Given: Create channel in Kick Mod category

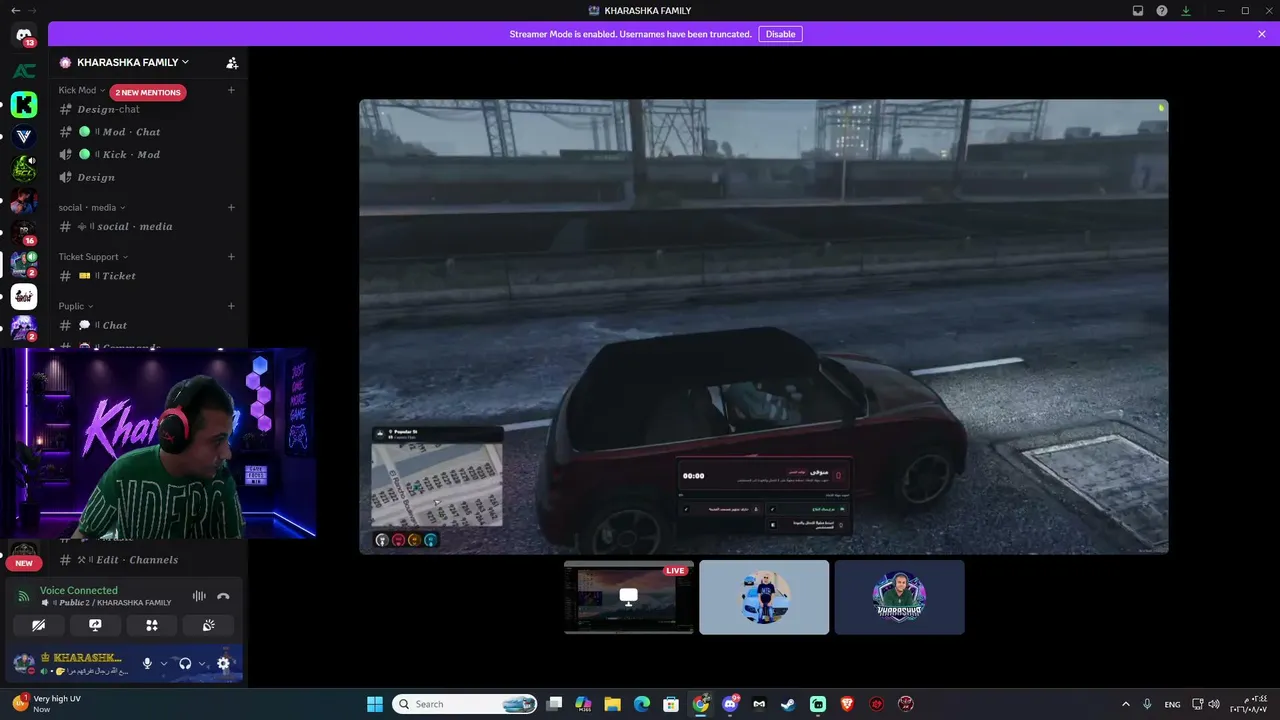Looking at the screenshot, I should [231, 90].
